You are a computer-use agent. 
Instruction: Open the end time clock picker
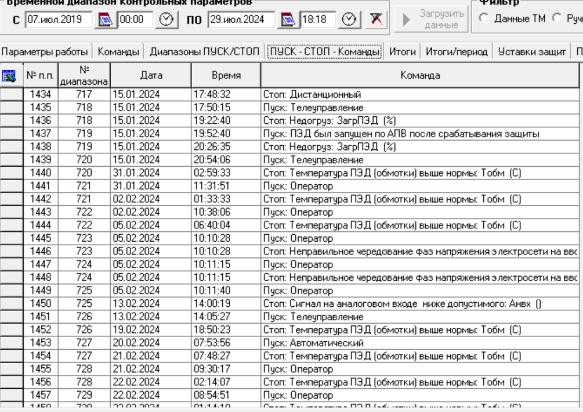pos(349,19)
